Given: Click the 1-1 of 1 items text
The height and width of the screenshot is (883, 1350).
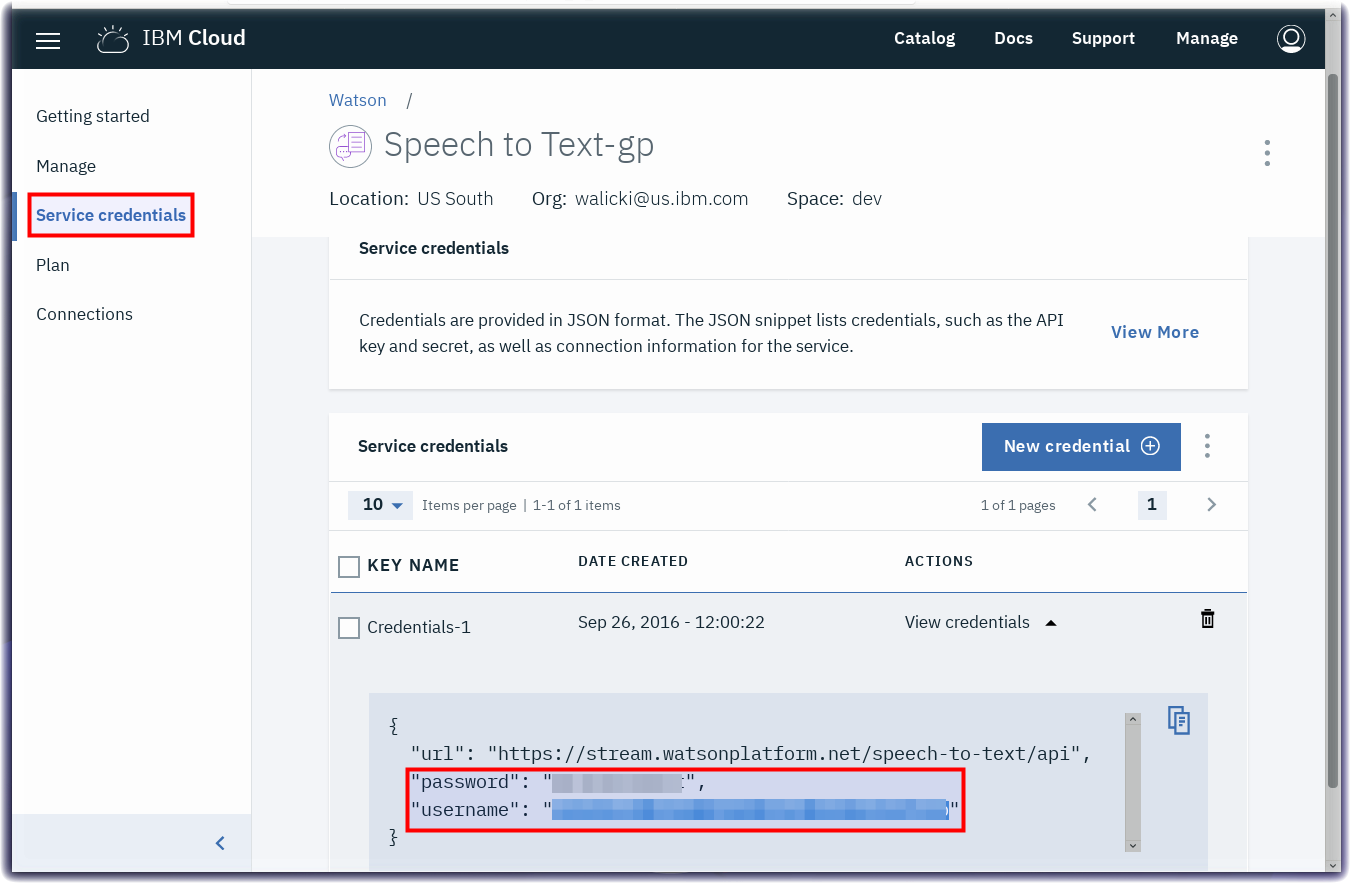Looking at the screenshot, I should 577,505.
